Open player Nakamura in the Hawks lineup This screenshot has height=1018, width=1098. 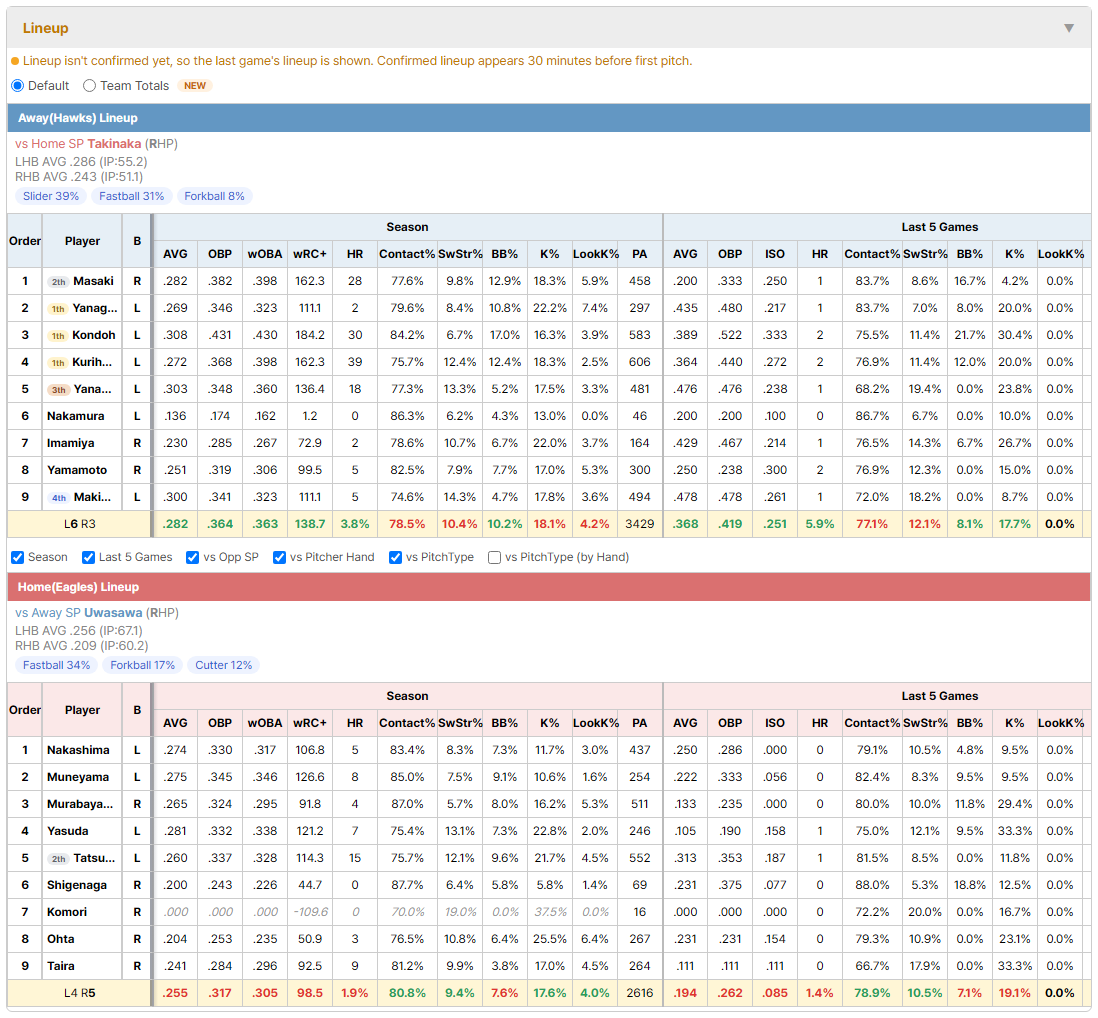[x=76, y=416]
